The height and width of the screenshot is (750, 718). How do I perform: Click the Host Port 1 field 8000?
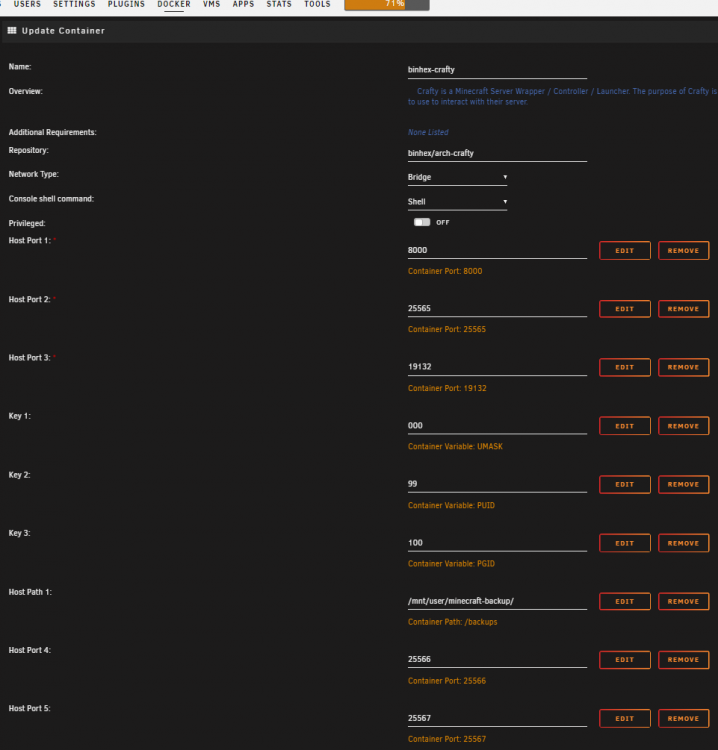[x=497, y=251]
